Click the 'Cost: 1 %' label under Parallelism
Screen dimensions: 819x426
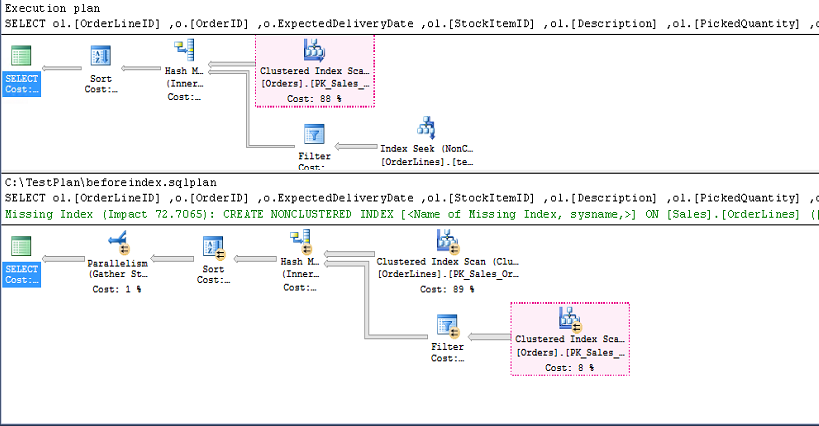coord(117,289)
